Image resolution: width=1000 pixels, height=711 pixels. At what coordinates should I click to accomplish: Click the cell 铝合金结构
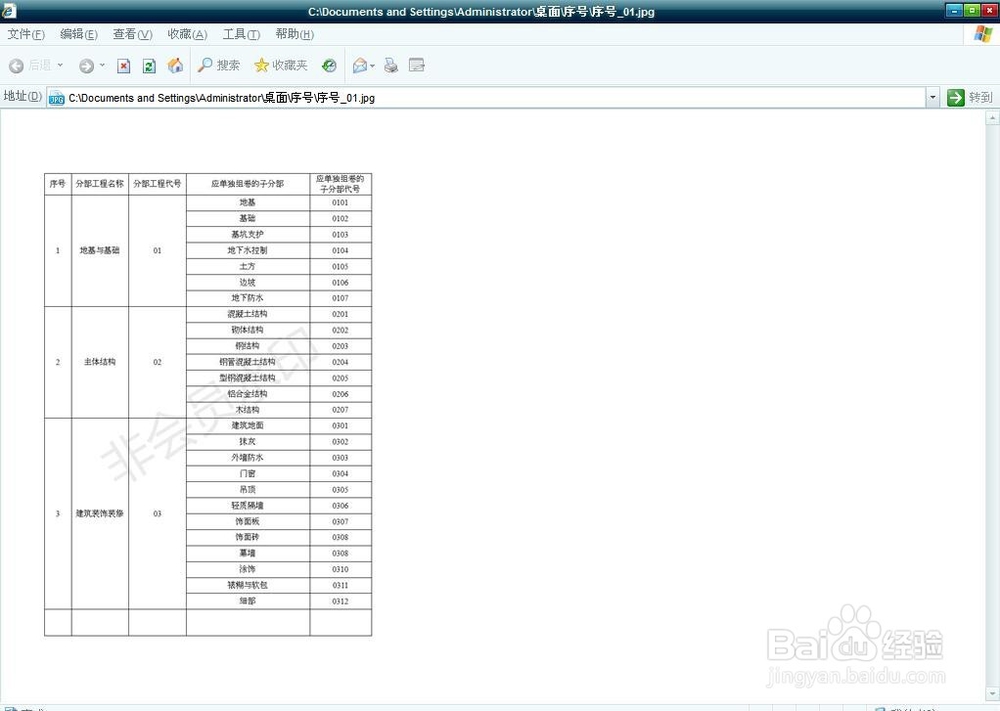click(247, 393)
